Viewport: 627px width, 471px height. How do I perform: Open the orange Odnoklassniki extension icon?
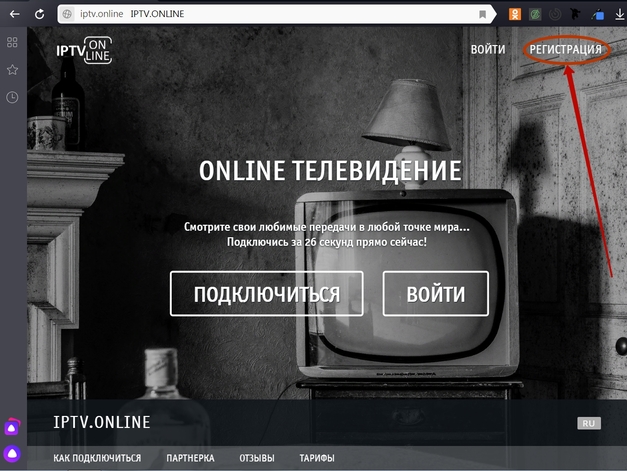coord(515,14)
